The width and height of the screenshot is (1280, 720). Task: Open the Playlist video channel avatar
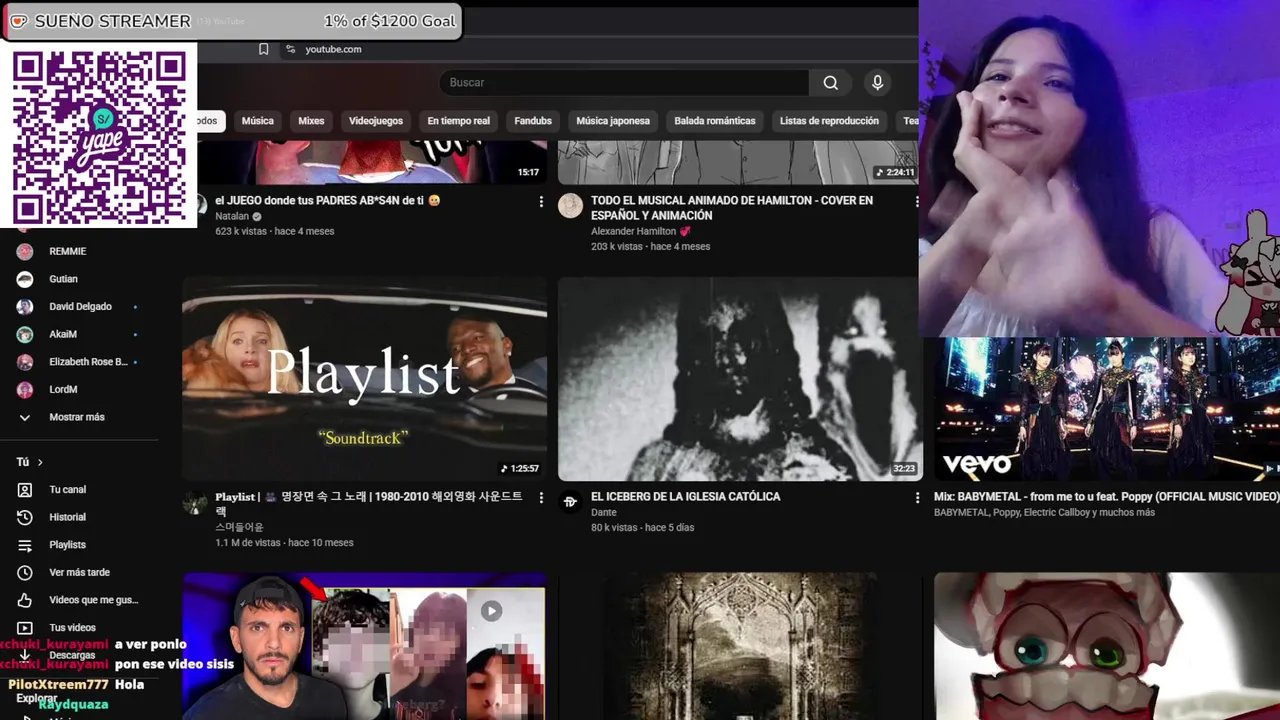point(195,502)
